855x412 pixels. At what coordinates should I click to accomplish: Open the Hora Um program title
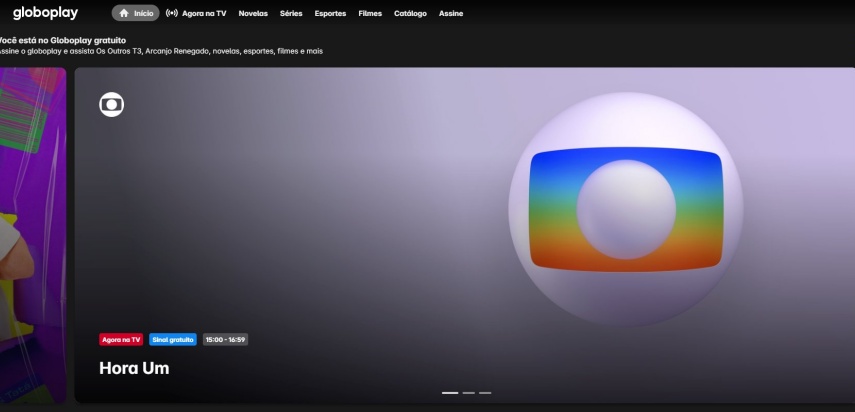[x=134, y=368]
